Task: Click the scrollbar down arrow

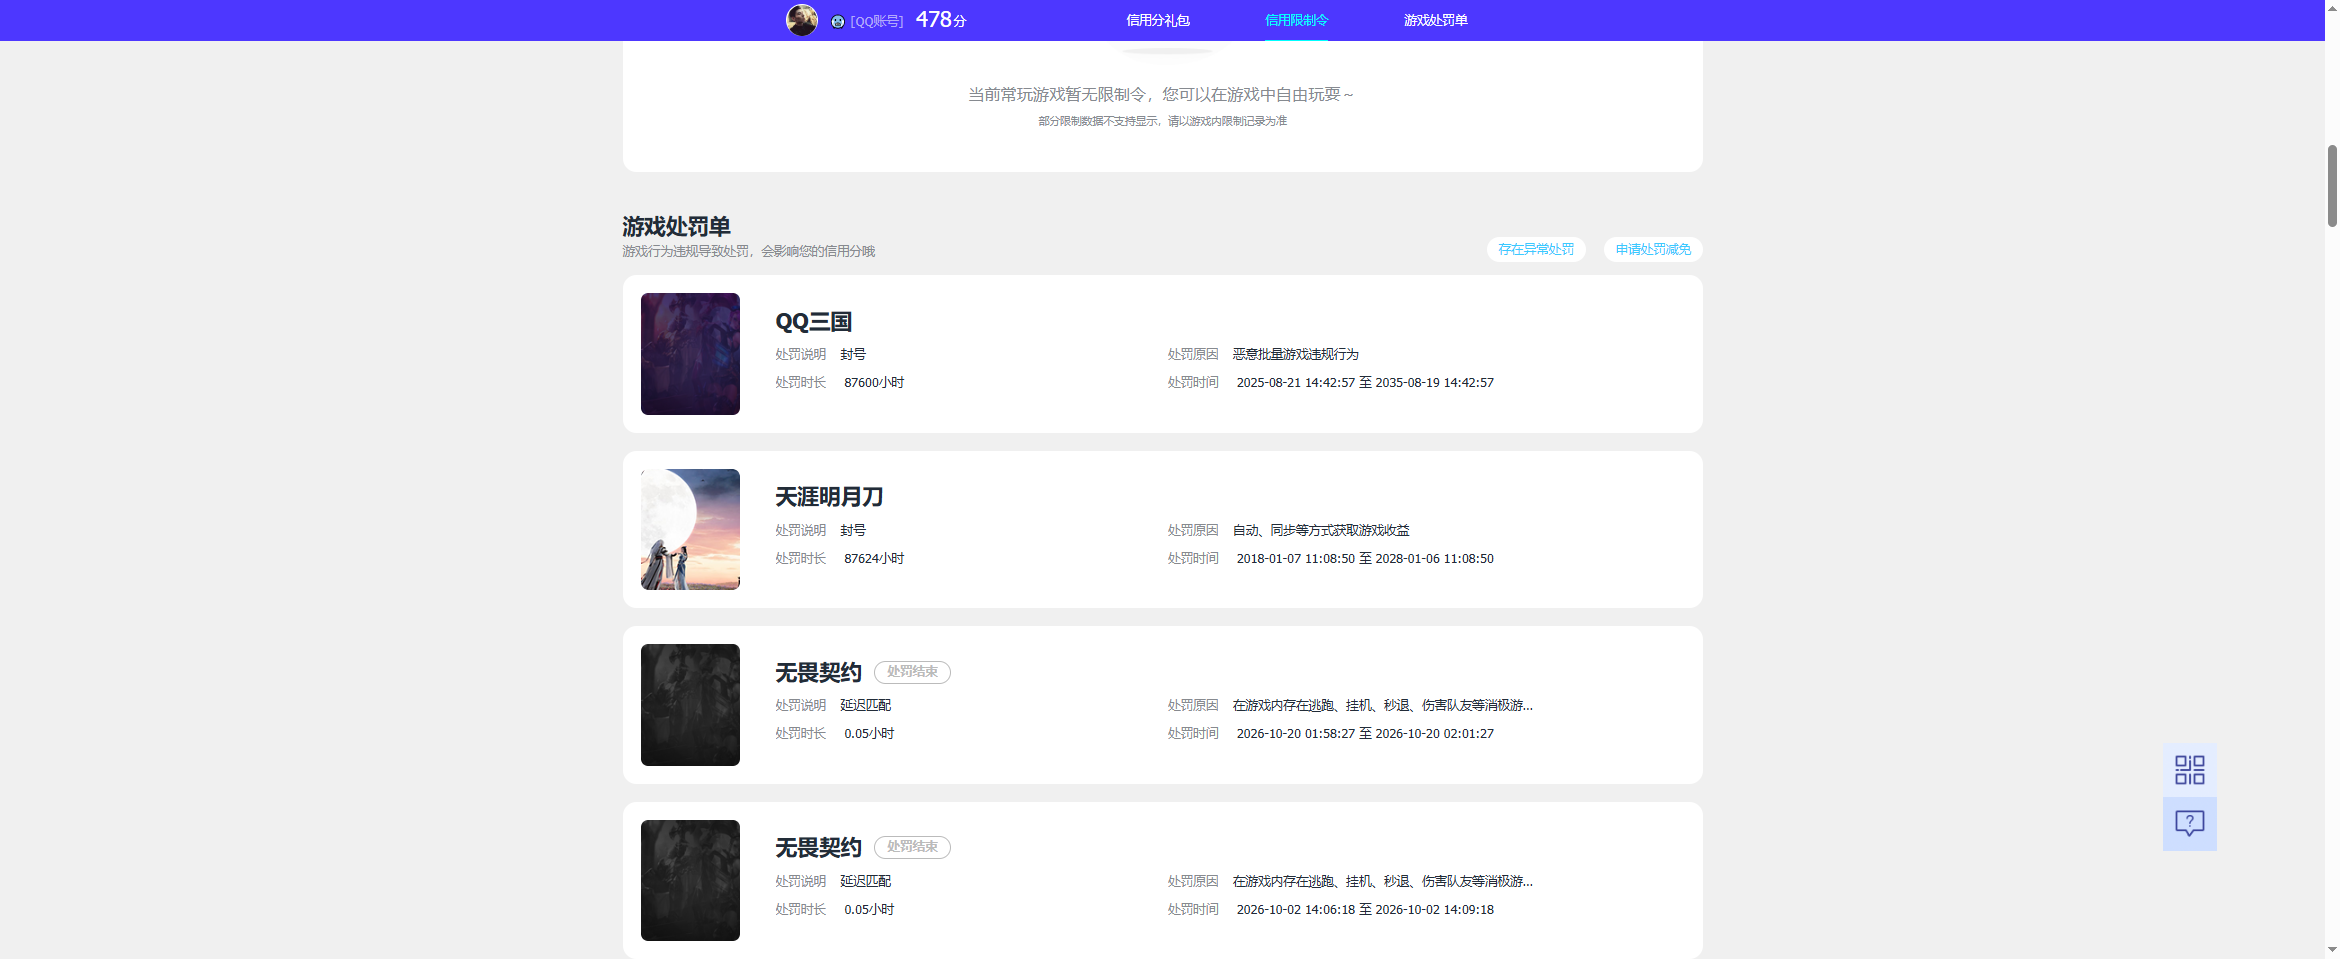Action: 2332,949
